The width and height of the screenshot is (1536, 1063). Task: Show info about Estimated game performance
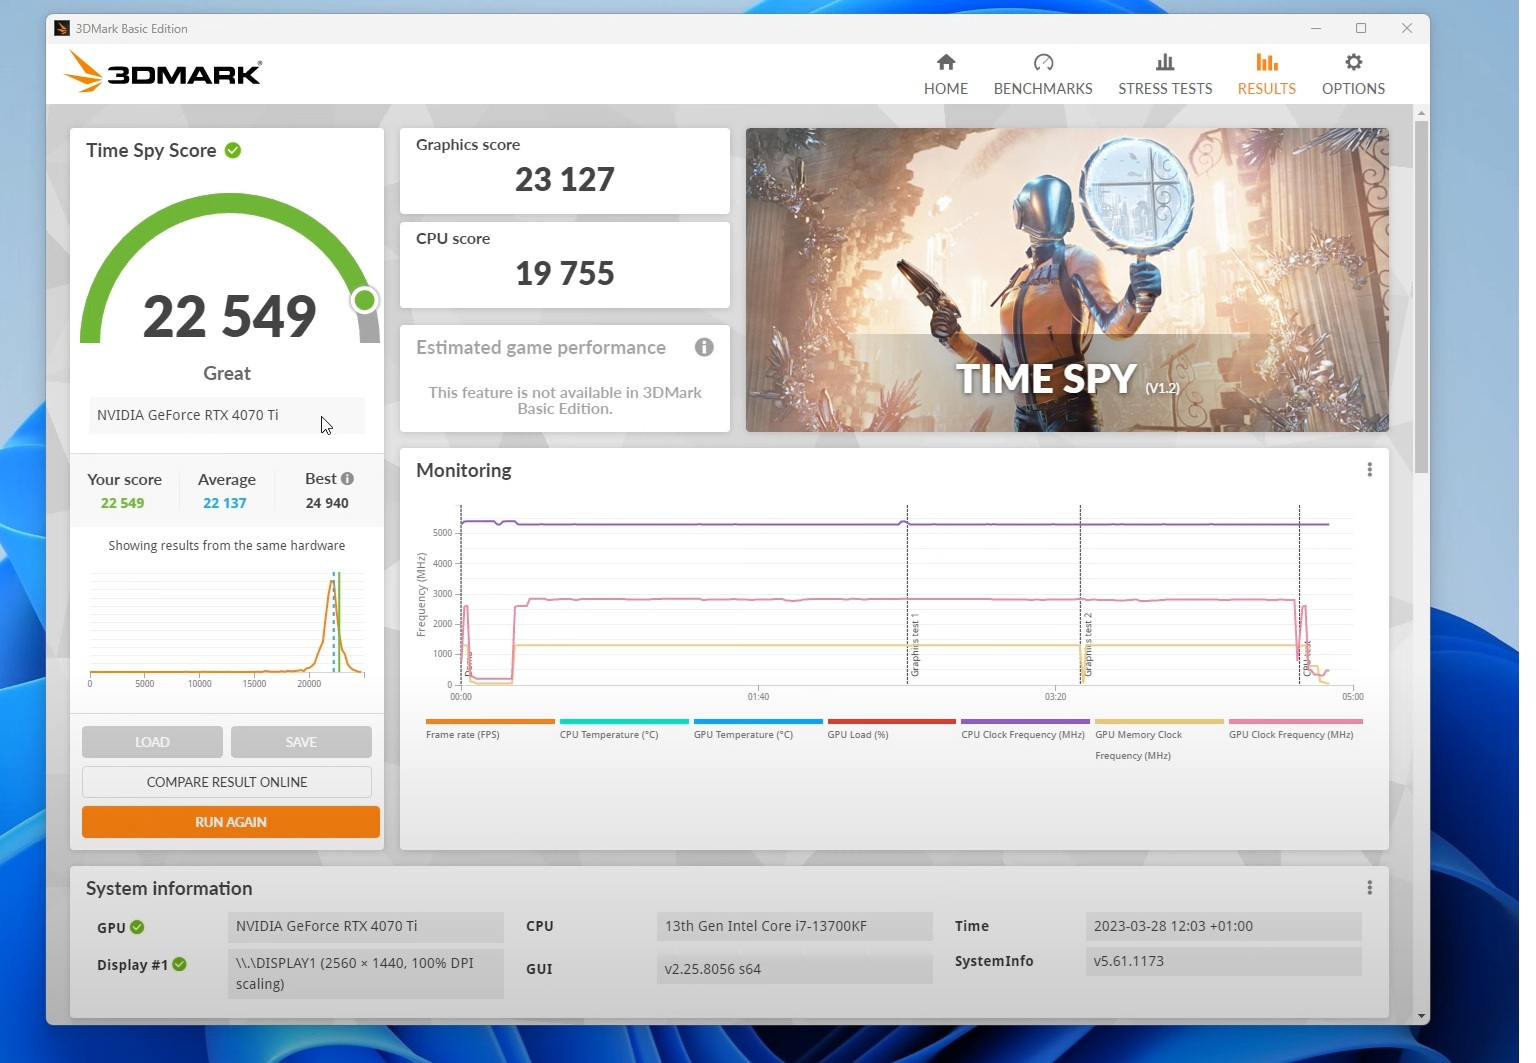[x=704, y=347]
